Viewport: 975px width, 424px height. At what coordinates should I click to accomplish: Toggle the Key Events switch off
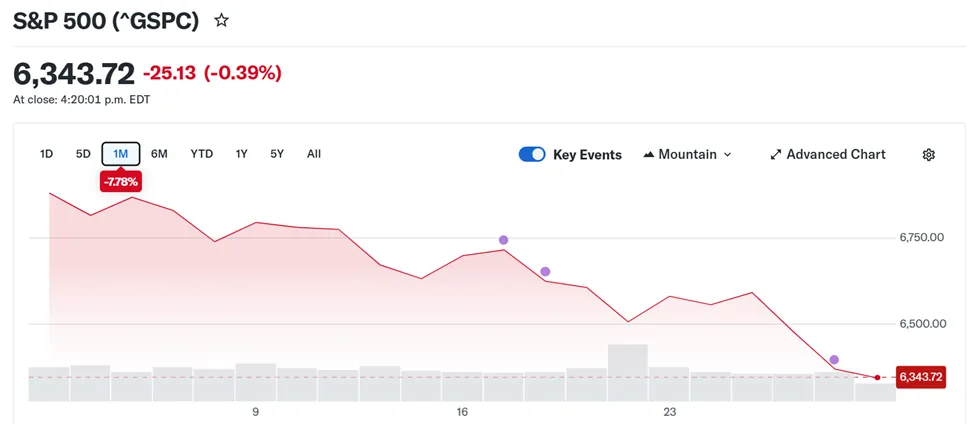(532, 155)
